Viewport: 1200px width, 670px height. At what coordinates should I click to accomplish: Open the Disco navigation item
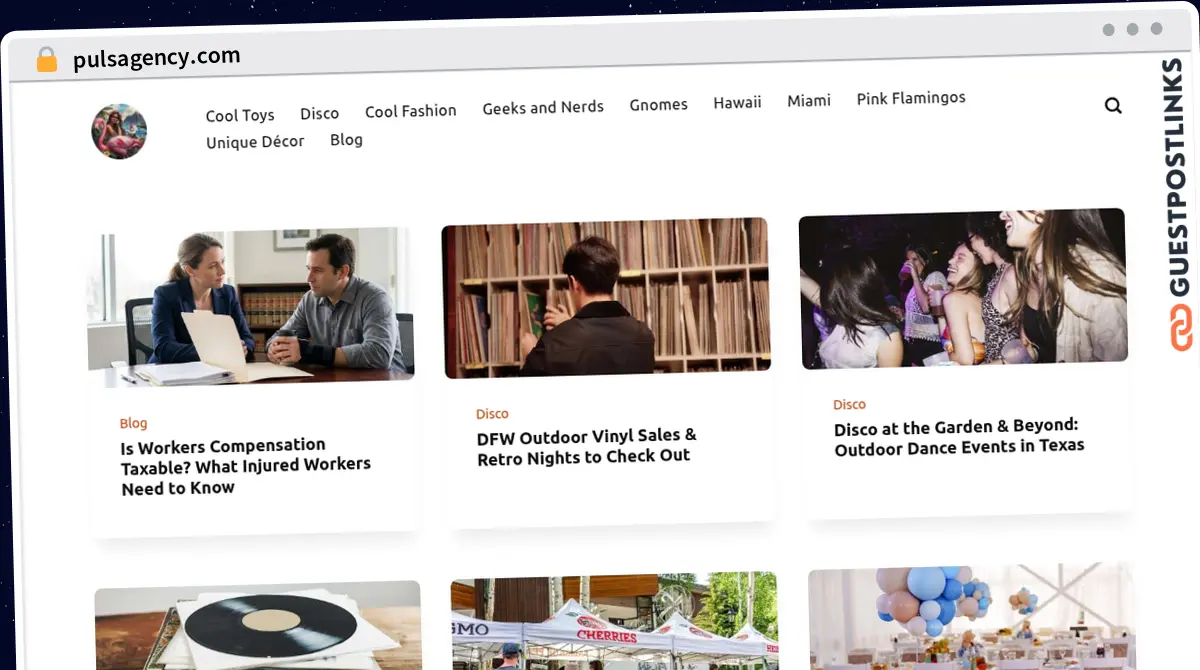point(320,113)
